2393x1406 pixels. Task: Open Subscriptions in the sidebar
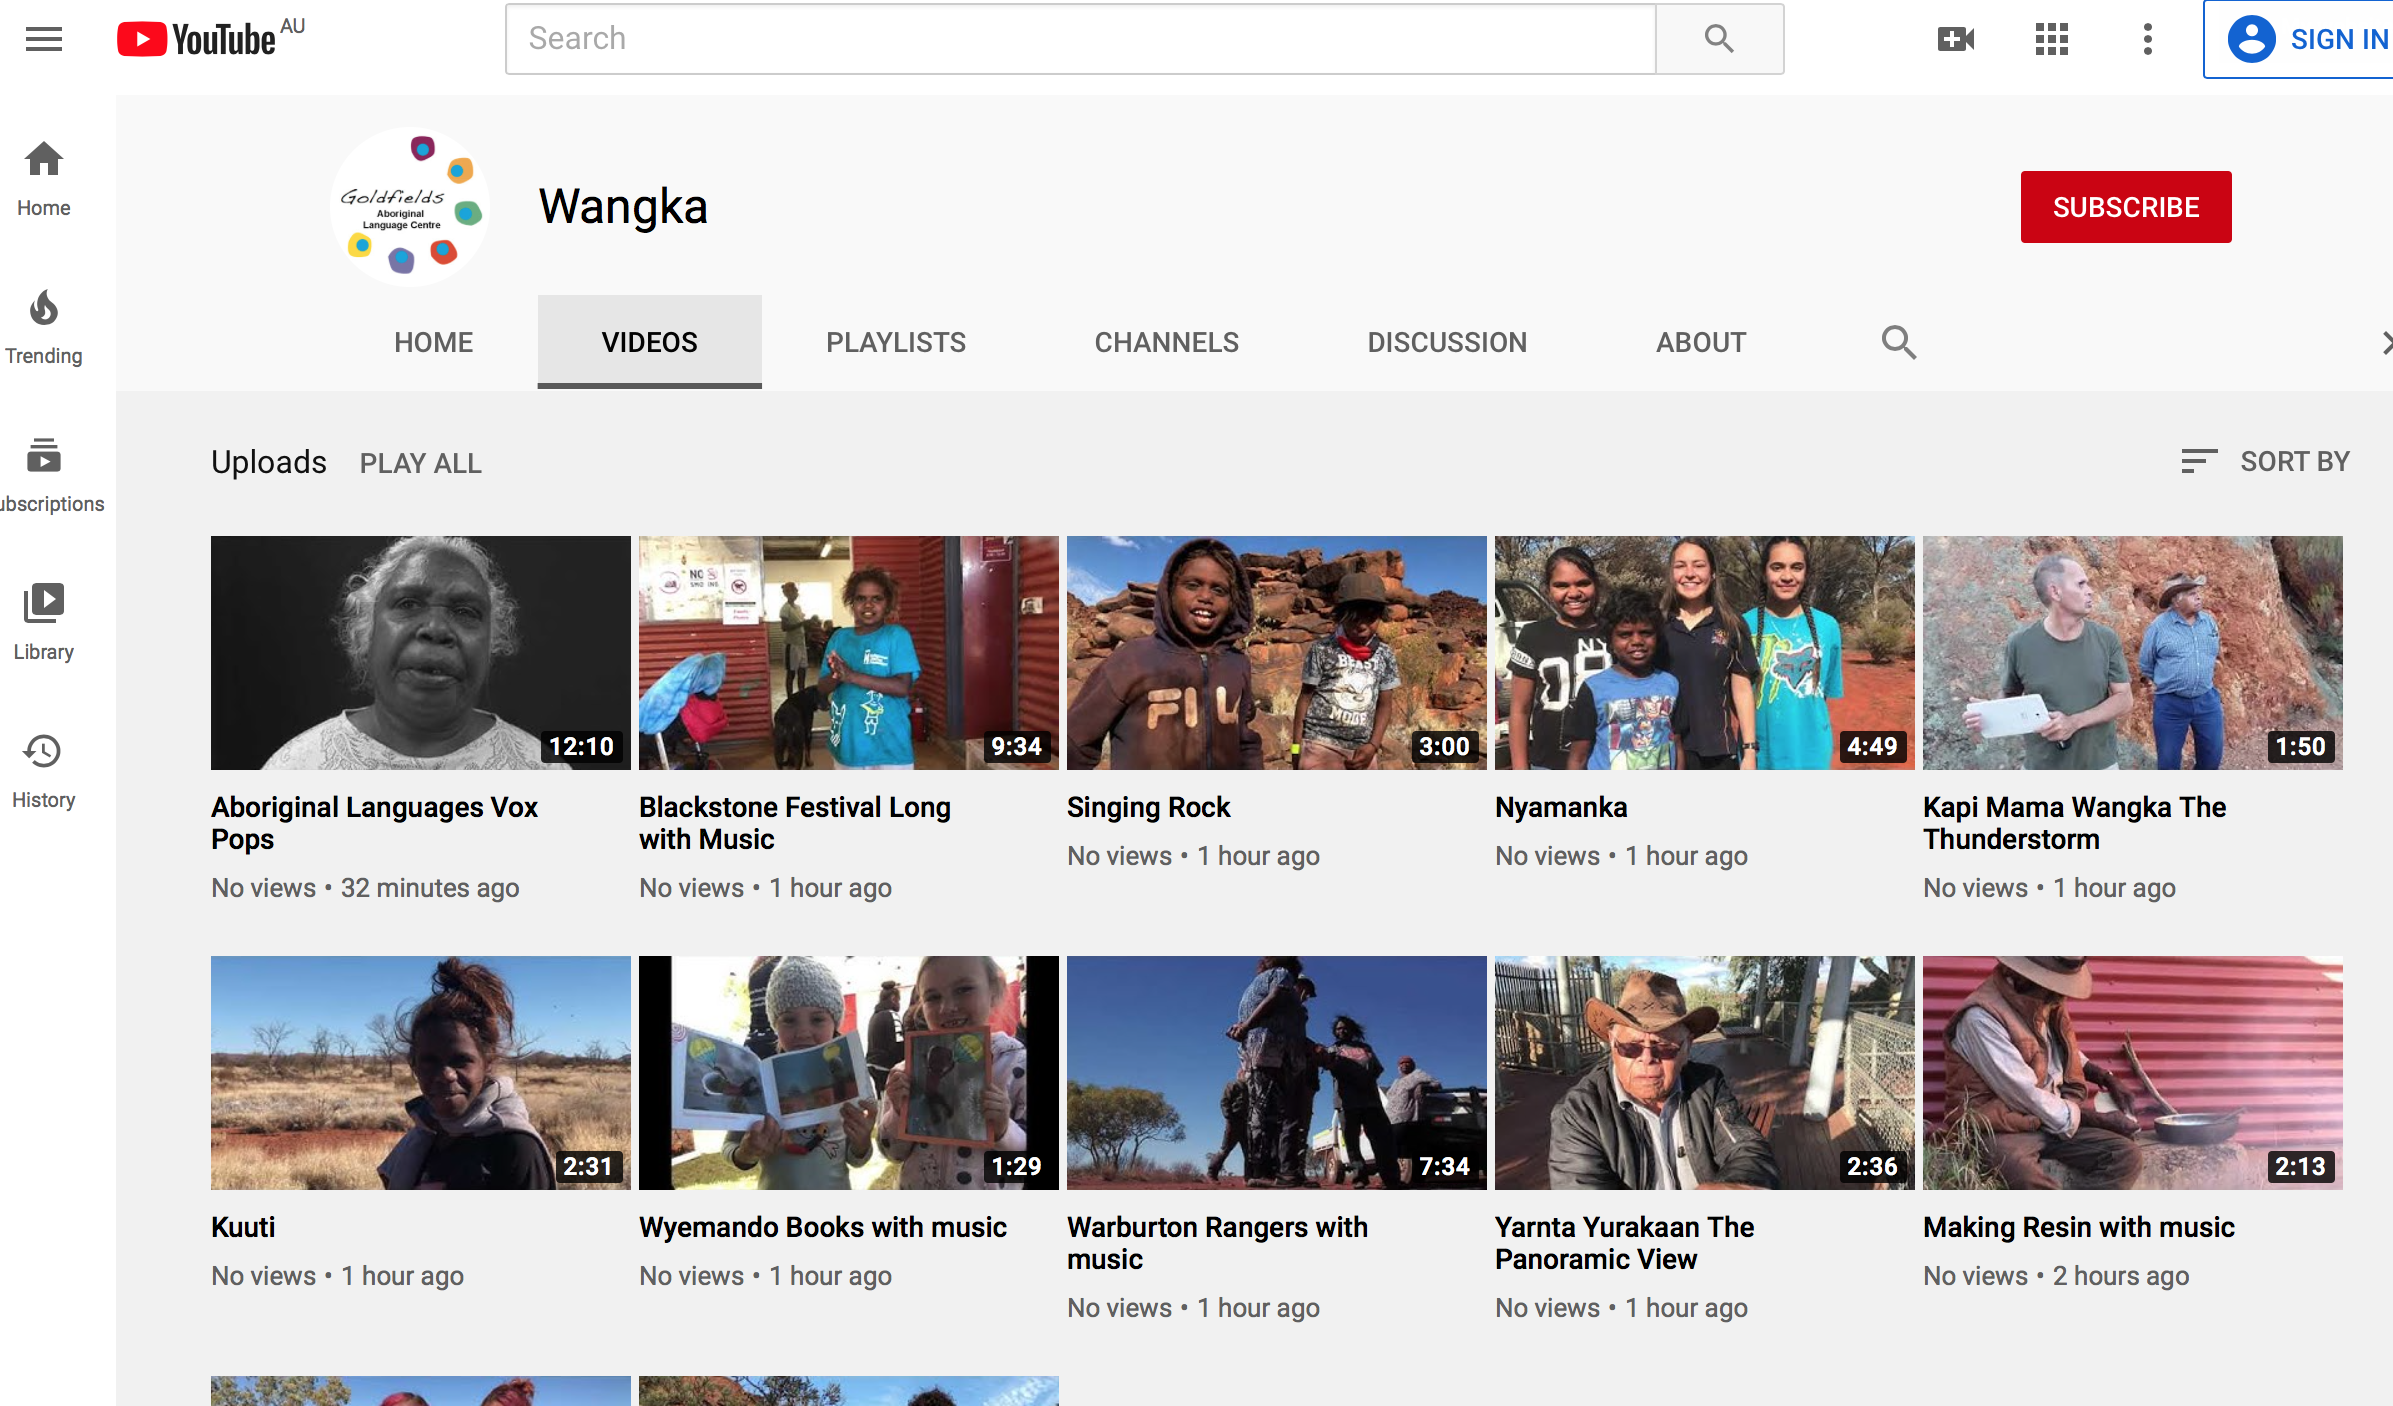point(44,475)
